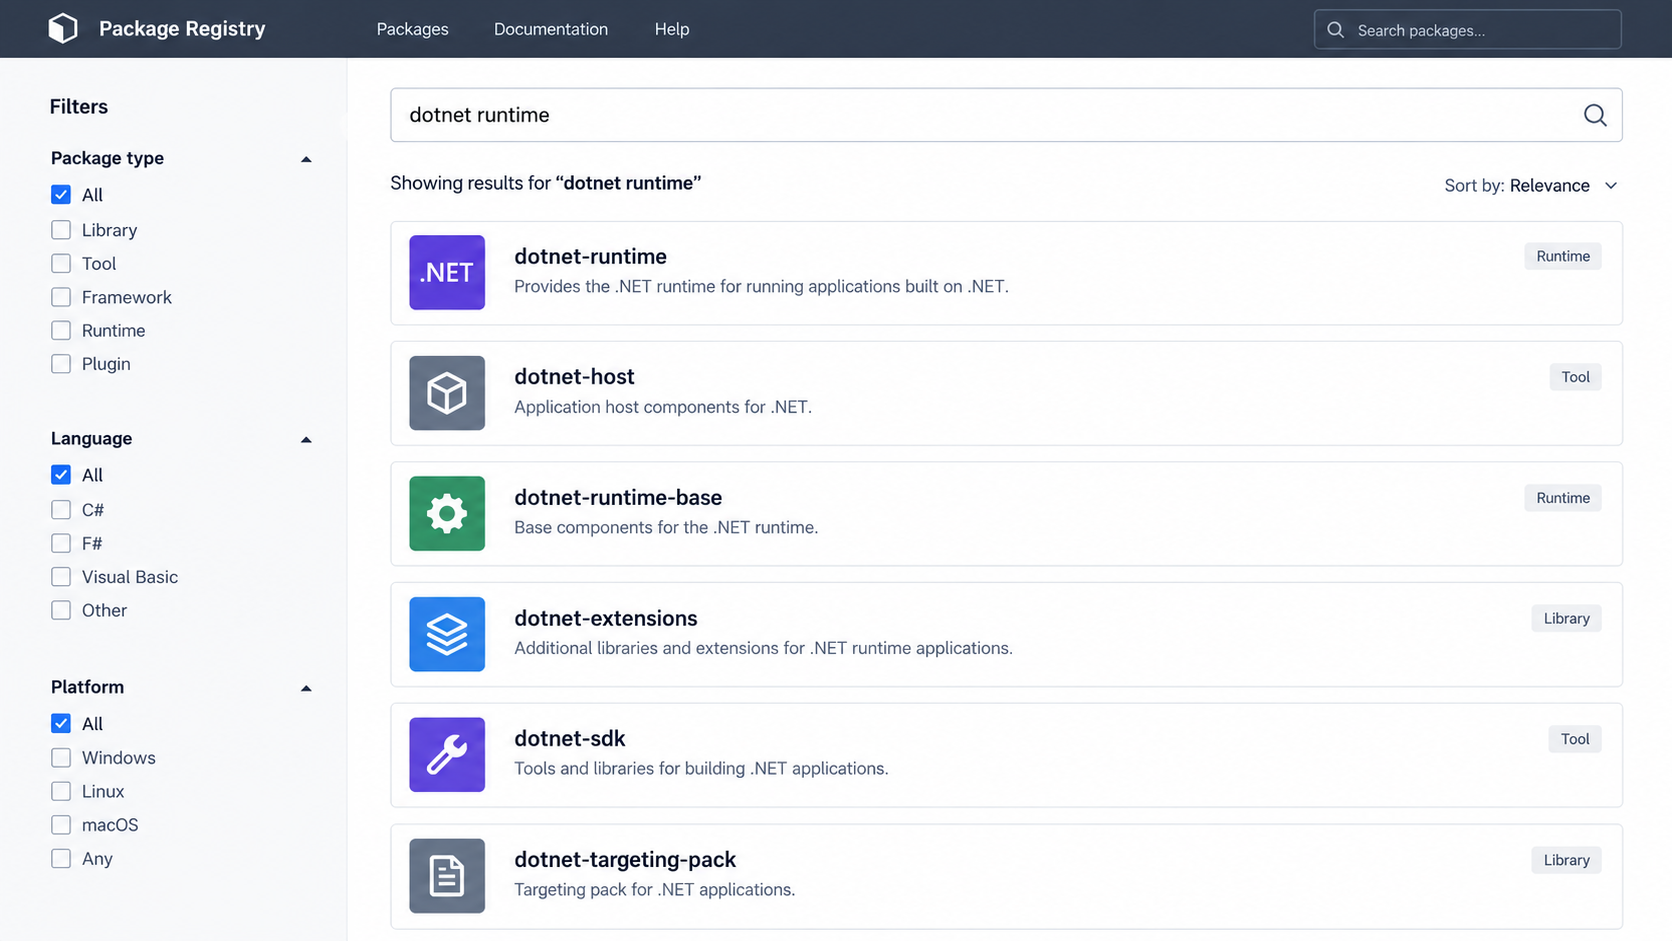Open the purple .NET icon of dotnet-runtime
Screen dimensions: 1672x941
click(x=447, y=272)
